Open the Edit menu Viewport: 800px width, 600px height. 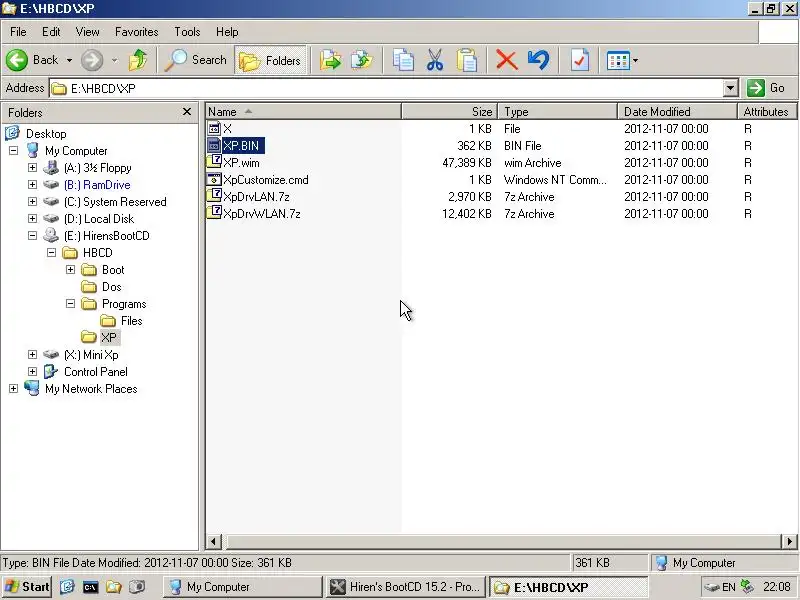pyautogui.click(x=51, y=32)
